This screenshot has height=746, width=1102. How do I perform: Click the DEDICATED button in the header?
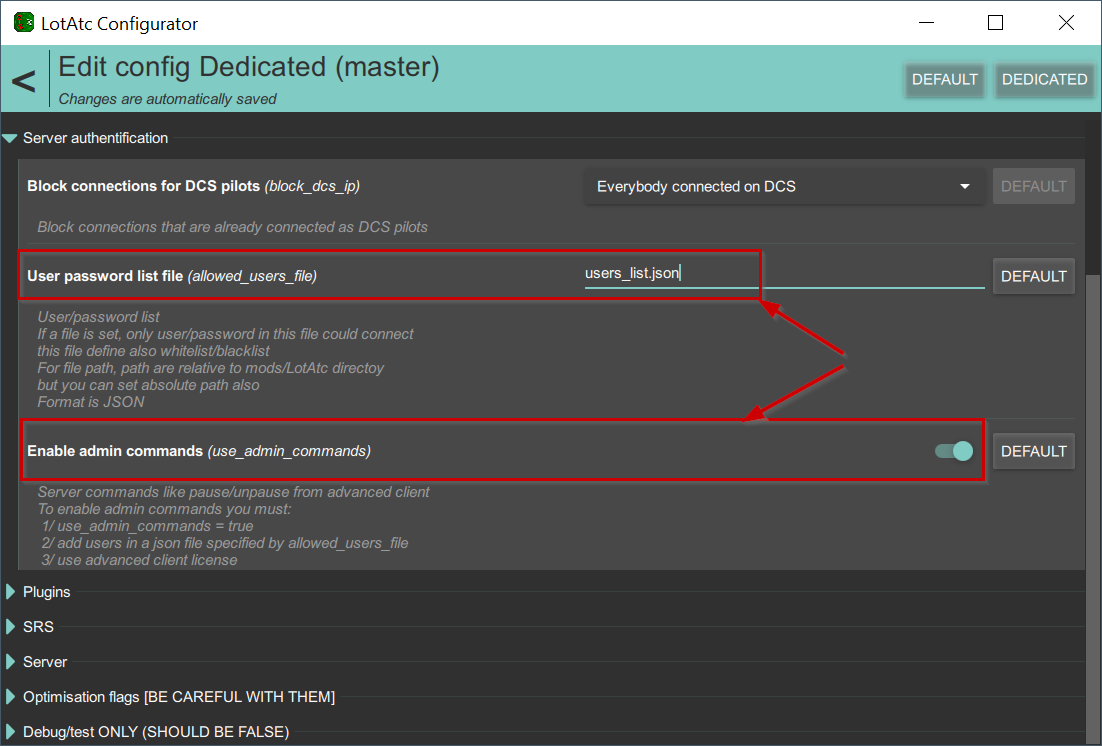pyautogui.click(x=1044, y=79)
